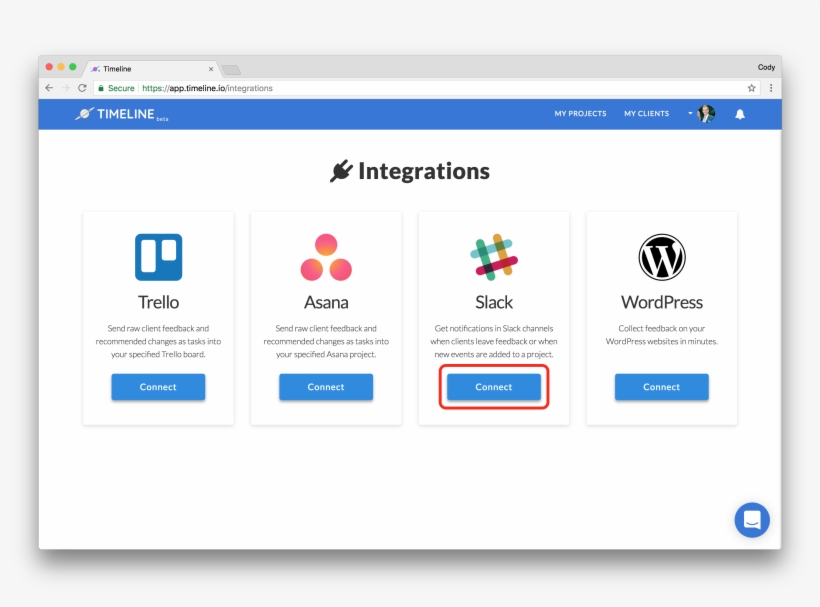Select the Timeline tab
The height and width of the screenshot is (607, 820).
click(x=152, y=68)
